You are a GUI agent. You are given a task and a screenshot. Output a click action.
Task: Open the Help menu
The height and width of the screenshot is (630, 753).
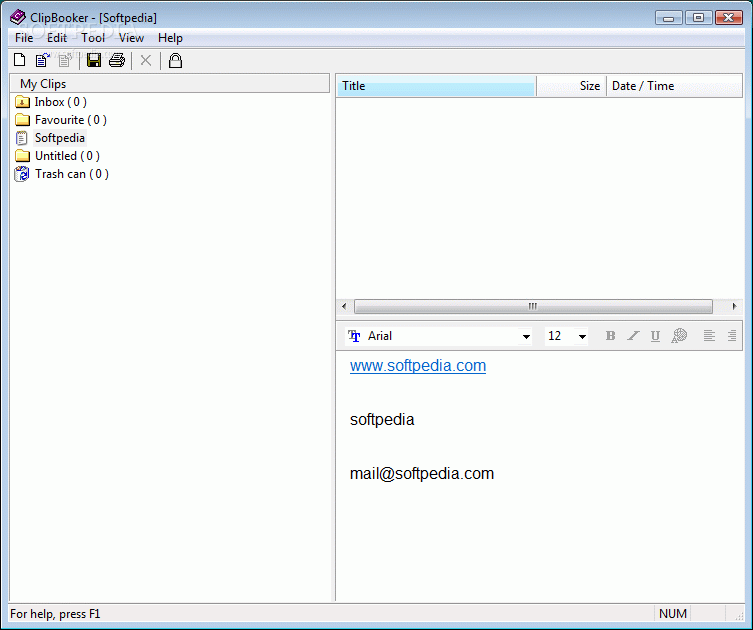[170, 38]
